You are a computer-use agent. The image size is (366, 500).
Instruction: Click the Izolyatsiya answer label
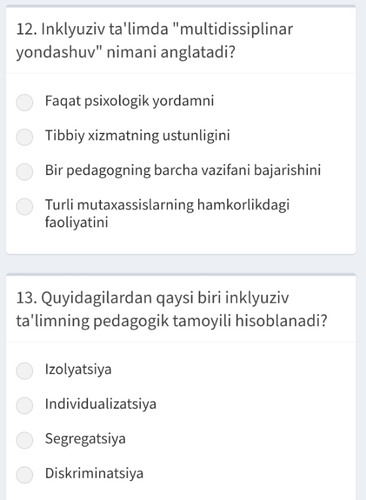78,370
